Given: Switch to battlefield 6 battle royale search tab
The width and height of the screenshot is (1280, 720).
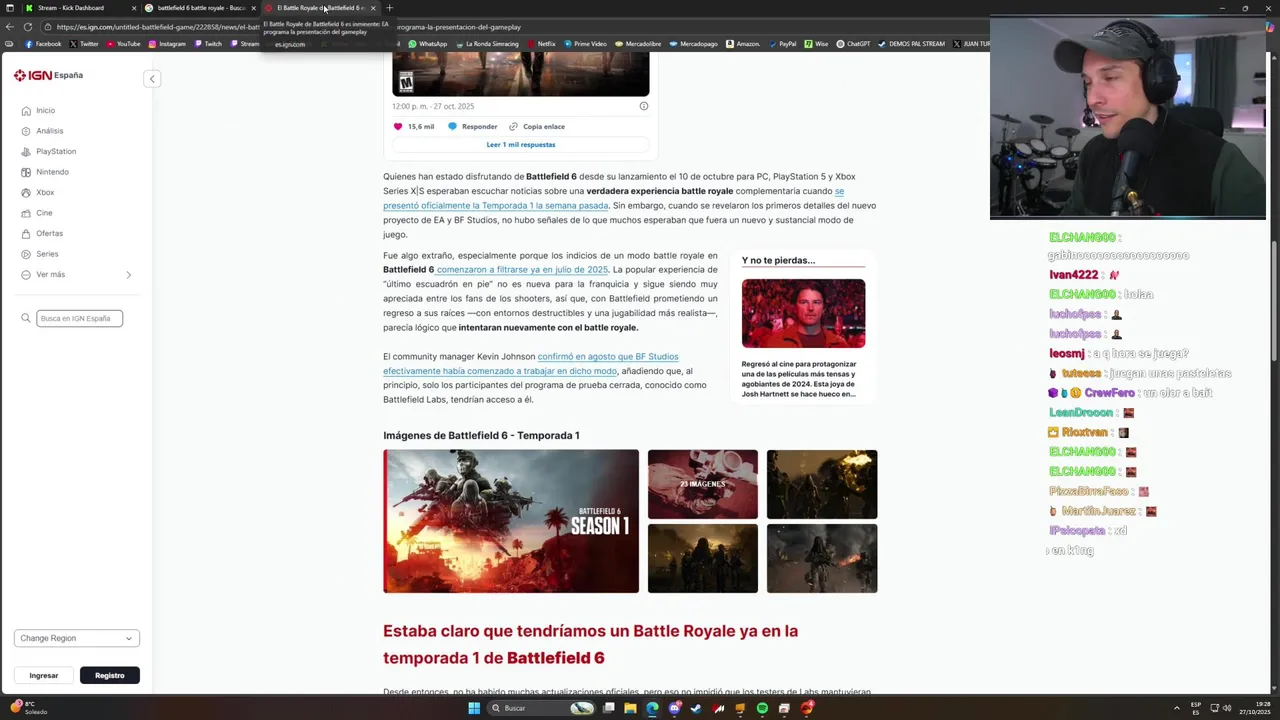Looking at the screenshot, I should [x=201, y=8].
